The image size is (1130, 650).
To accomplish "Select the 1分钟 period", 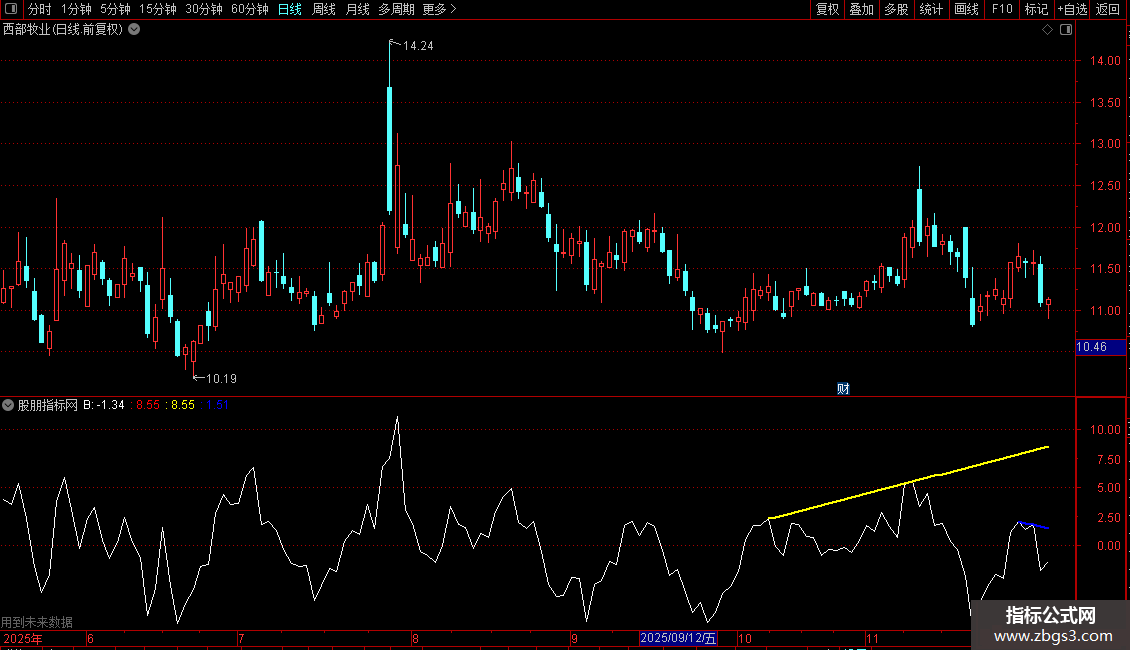I will click(76, 9).
